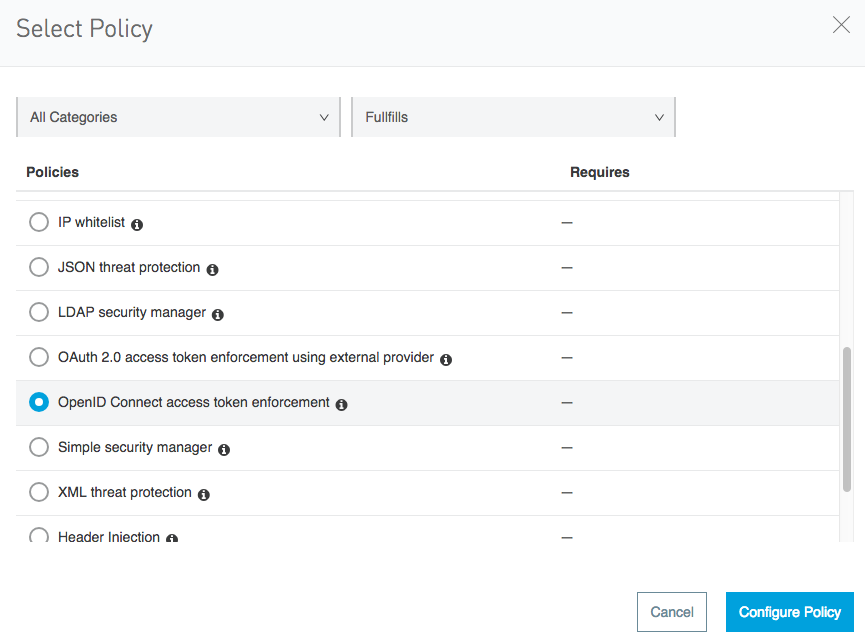The image size is (865, 638).
Task: Click info icon beside JSON threat protection
Action: (212, 269)
